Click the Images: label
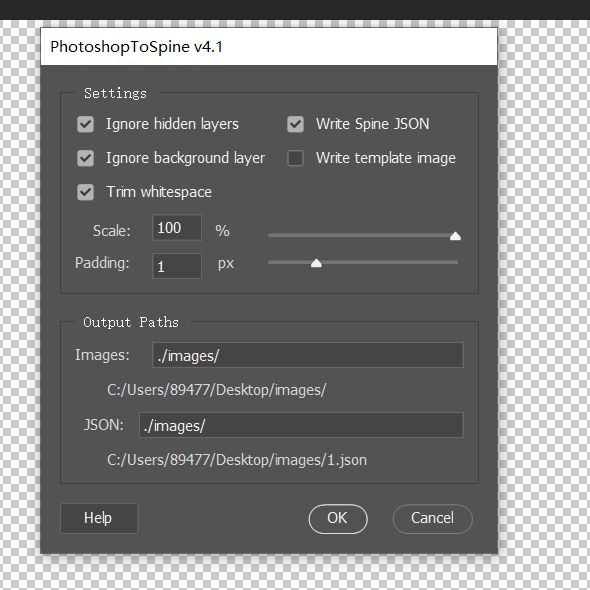Viewport: 590px width, 590px height. point(102,355)
